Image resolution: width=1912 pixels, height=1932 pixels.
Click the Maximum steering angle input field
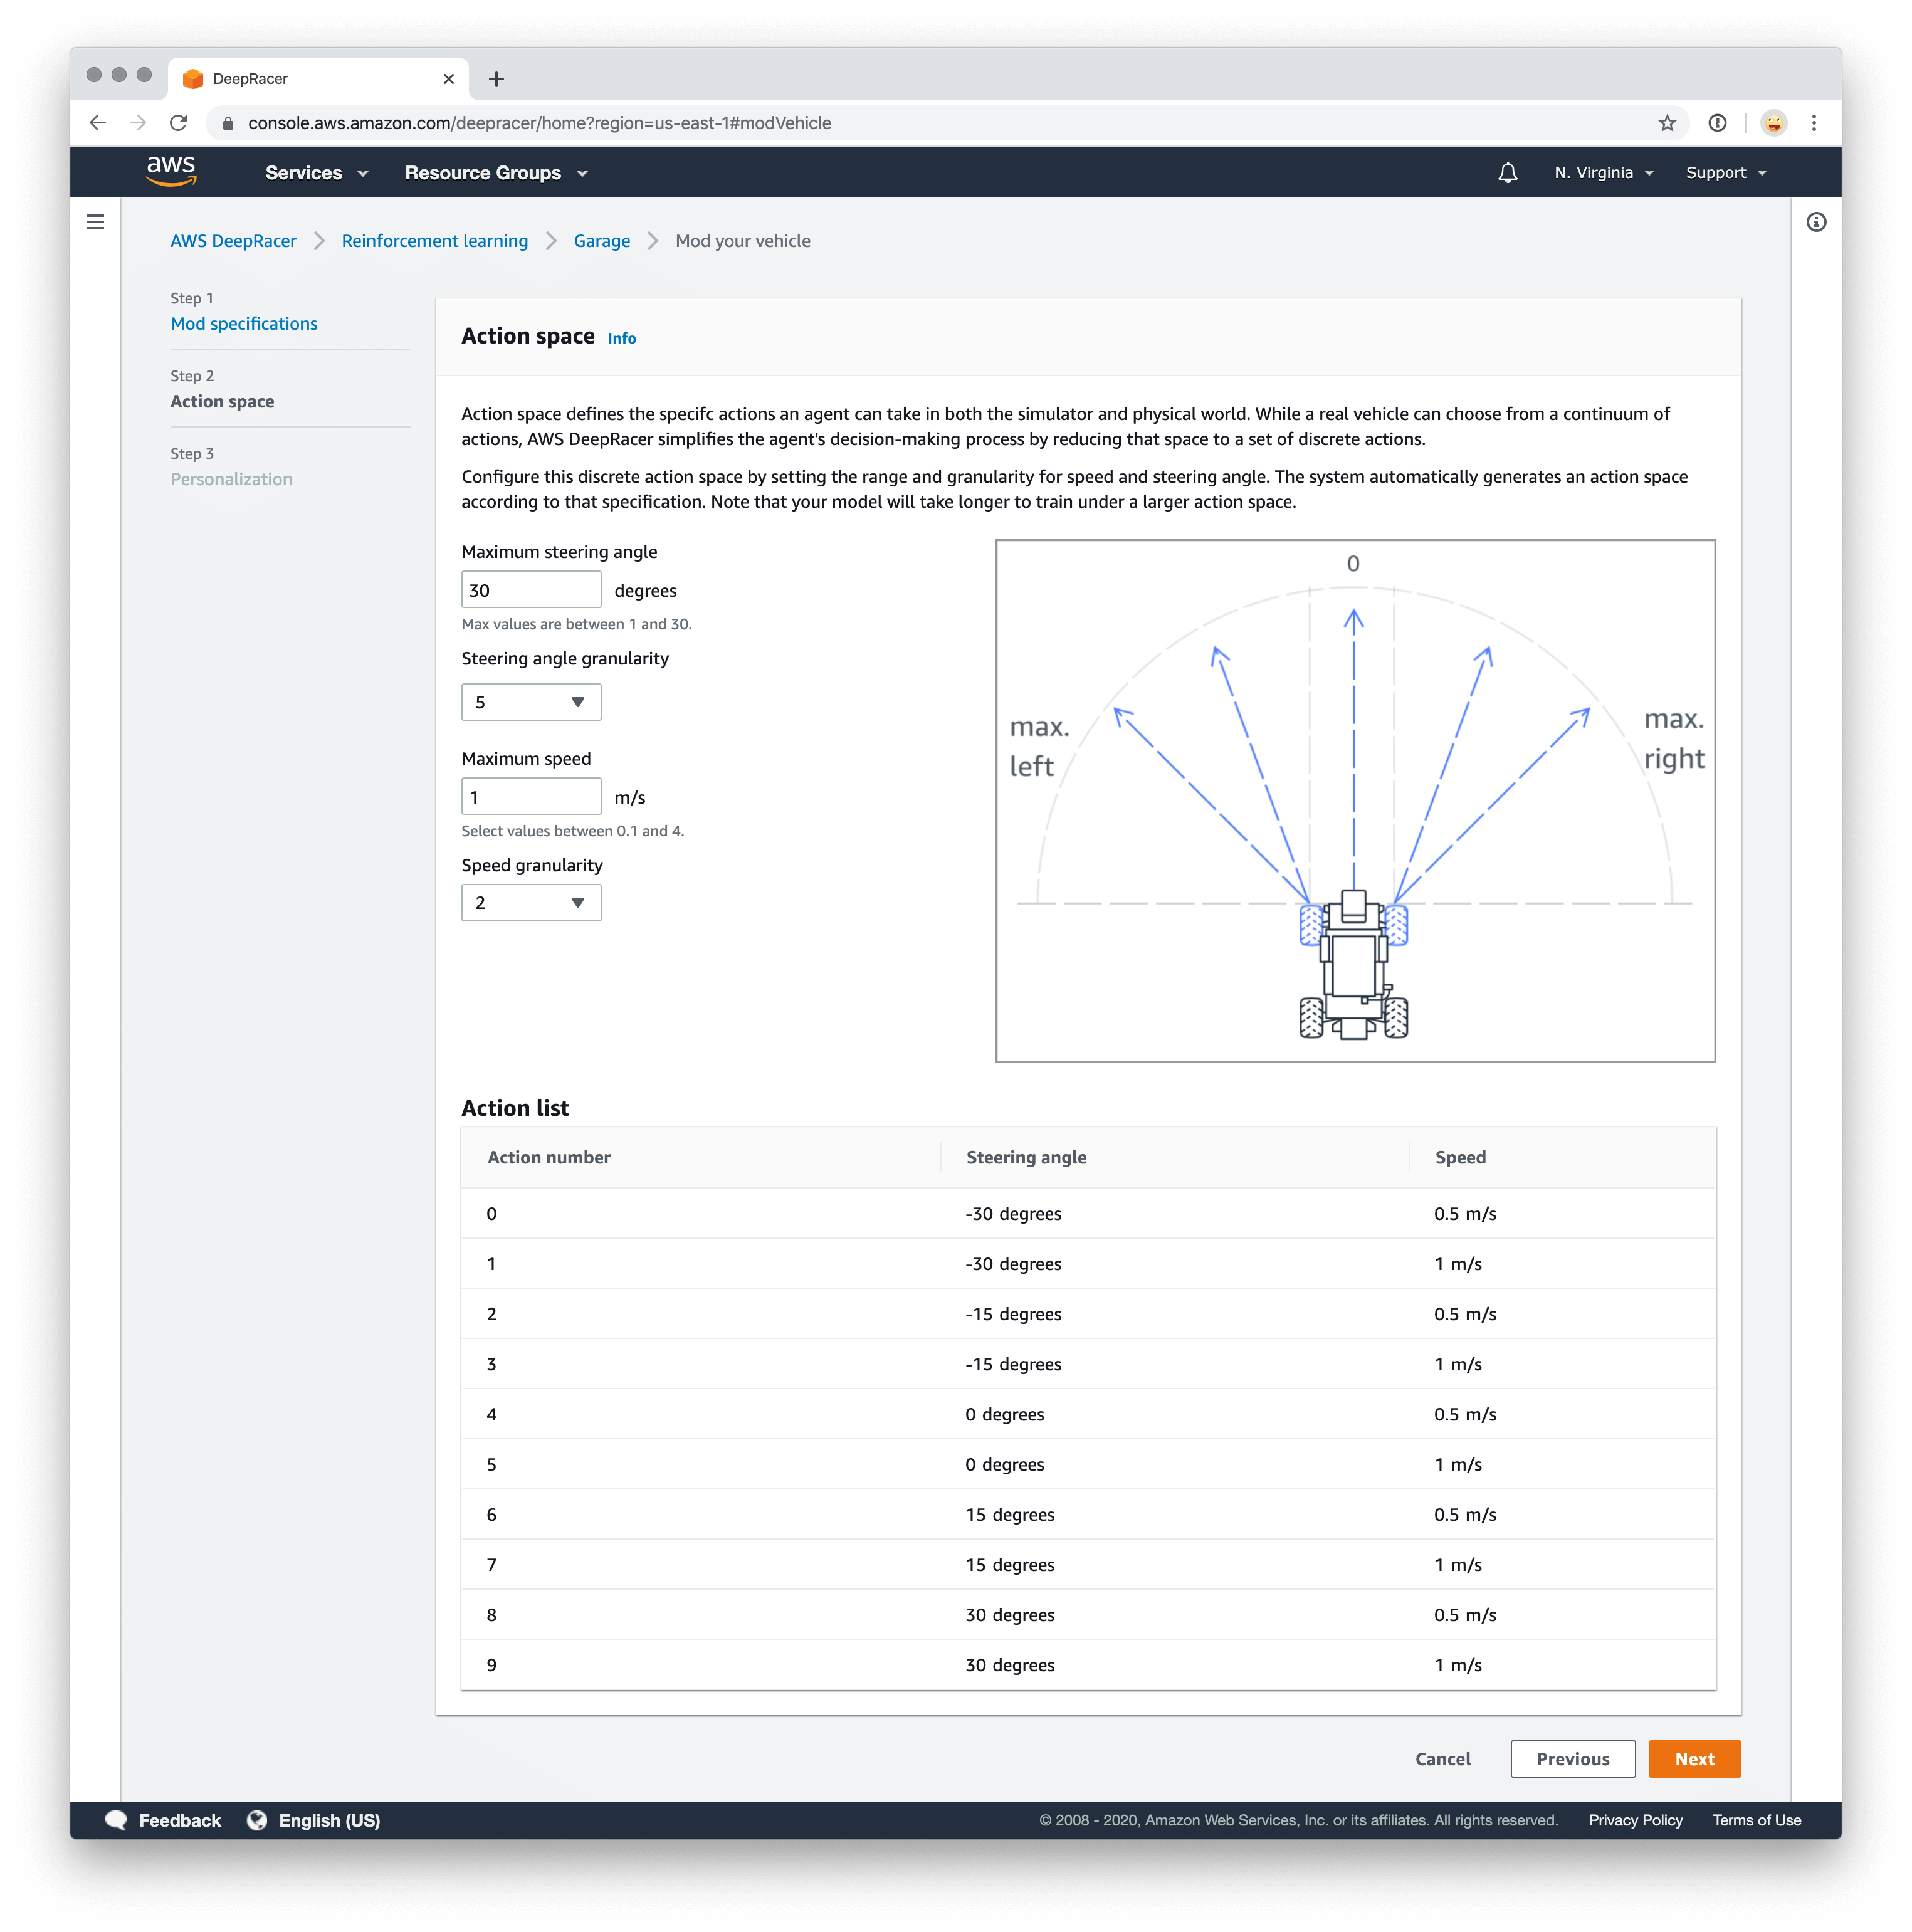(x=531, y=590)
